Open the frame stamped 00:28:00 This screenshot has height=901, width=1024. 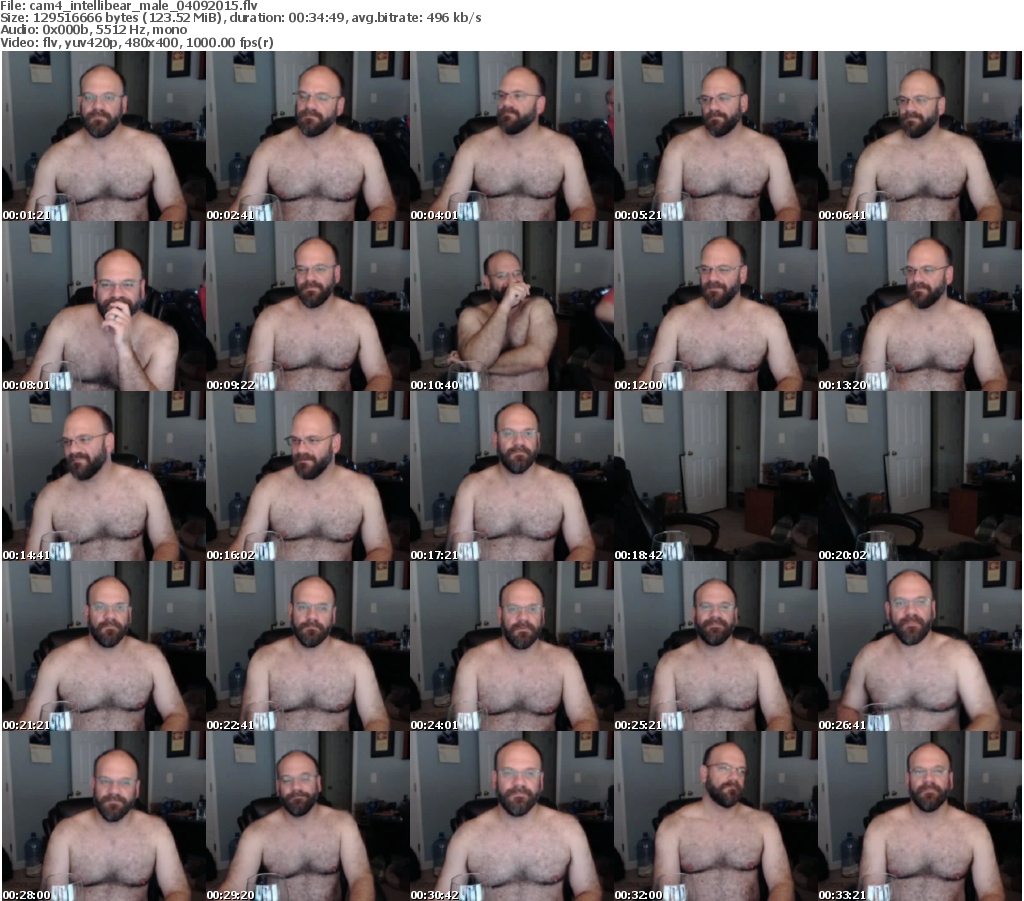click(104, 816)
